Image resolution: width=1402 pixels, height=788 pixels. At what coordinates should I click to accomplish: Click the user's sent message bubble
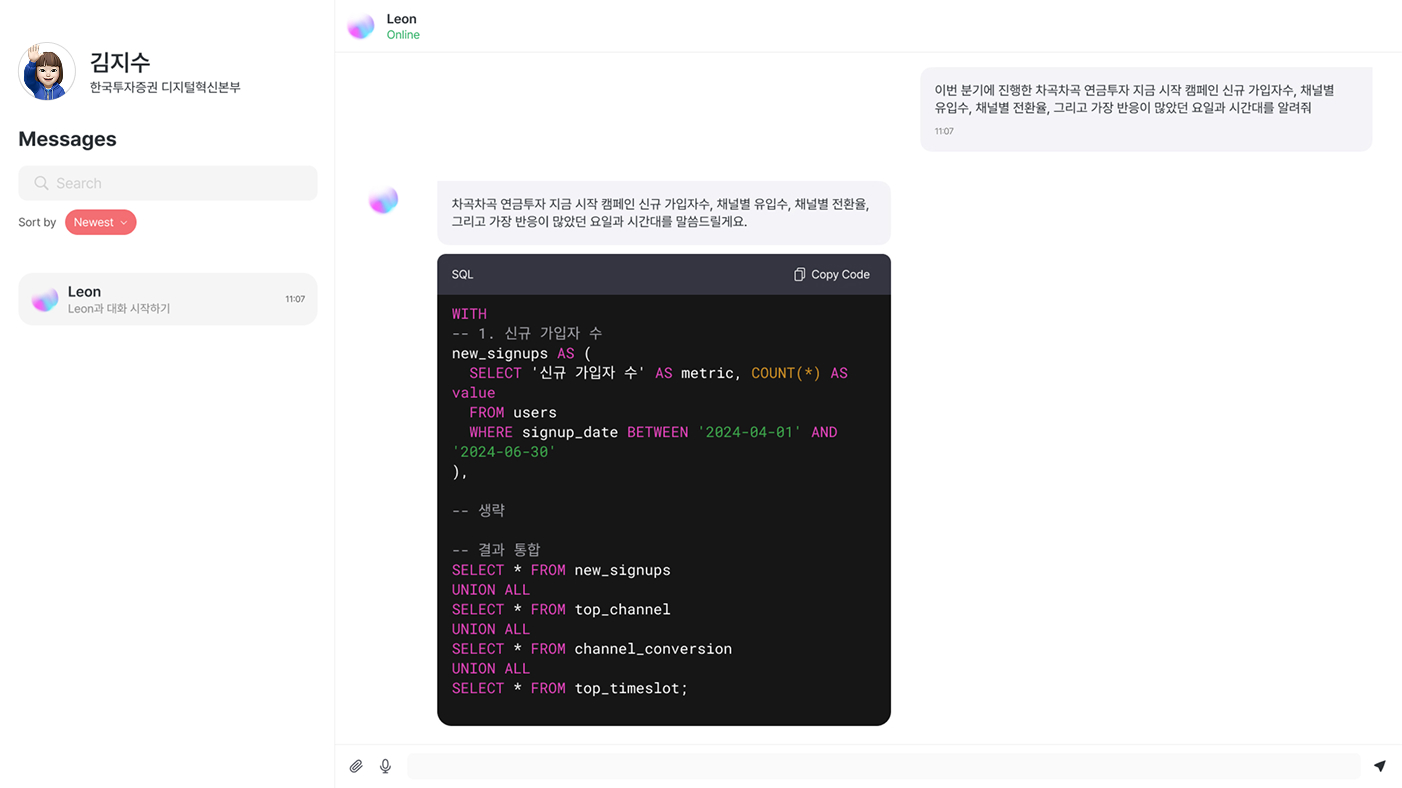click(x=1146, y=109)
